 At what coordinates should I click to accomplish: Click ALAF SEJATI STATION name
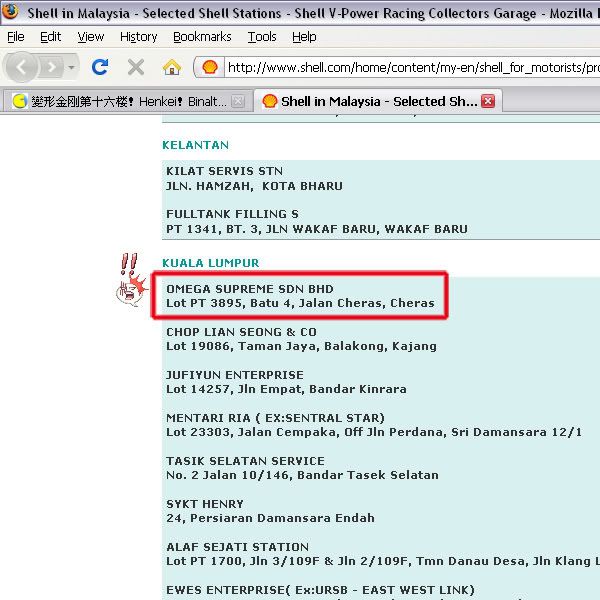coord(238,547)
